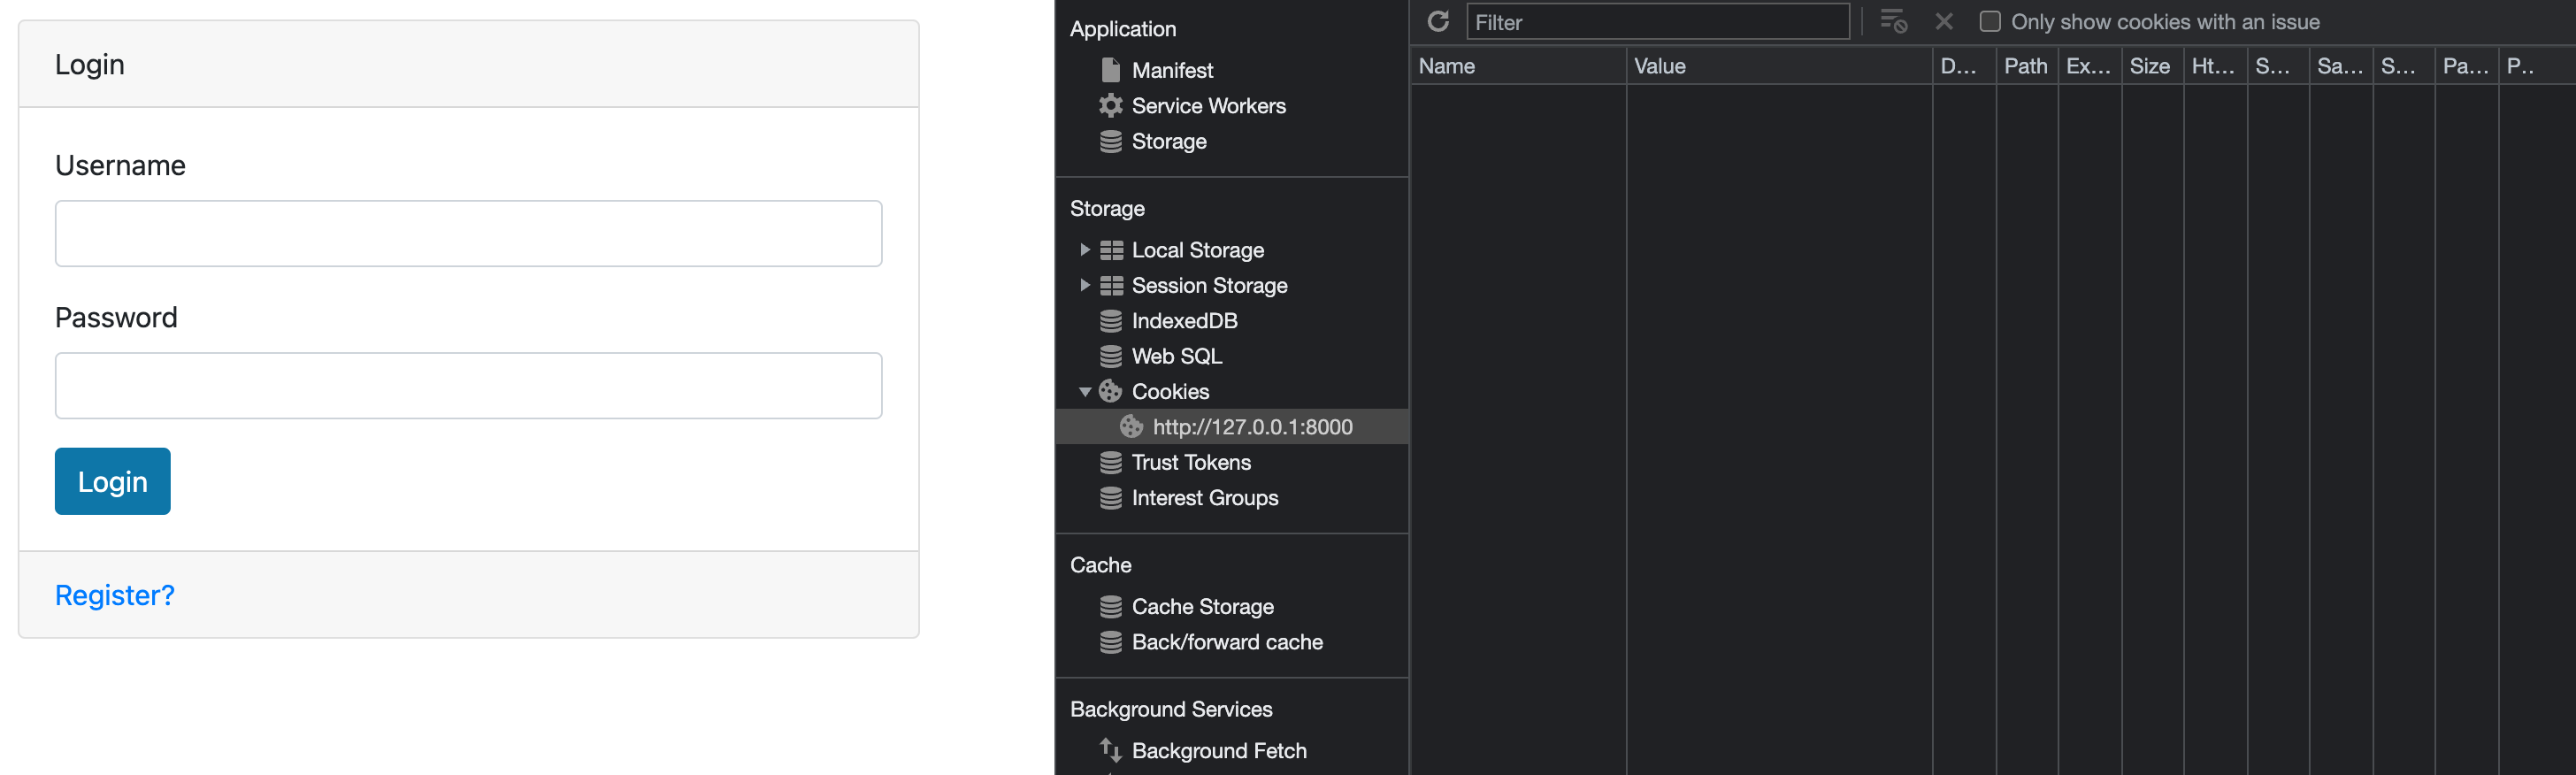Screen dimensions: 2576x775
Task: Click the cookie icon beside http://127.0.0.1:8000
Action: [x=1131, y=426]
